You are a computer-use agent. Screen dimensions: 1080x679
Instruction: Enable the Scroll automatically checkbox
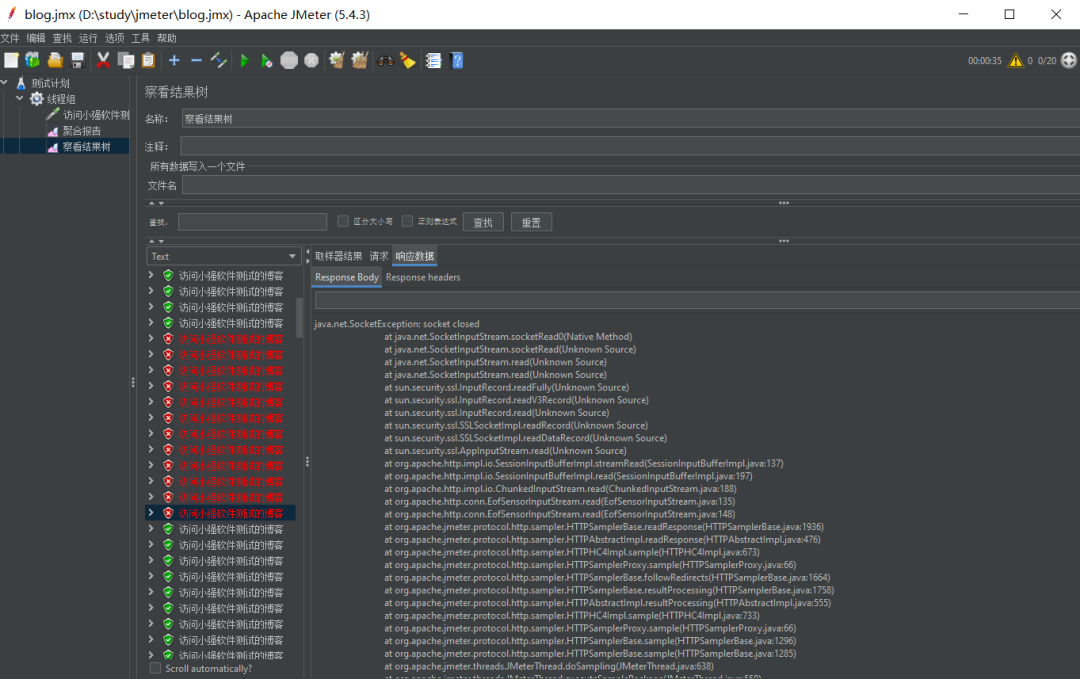tap(156, 668)
